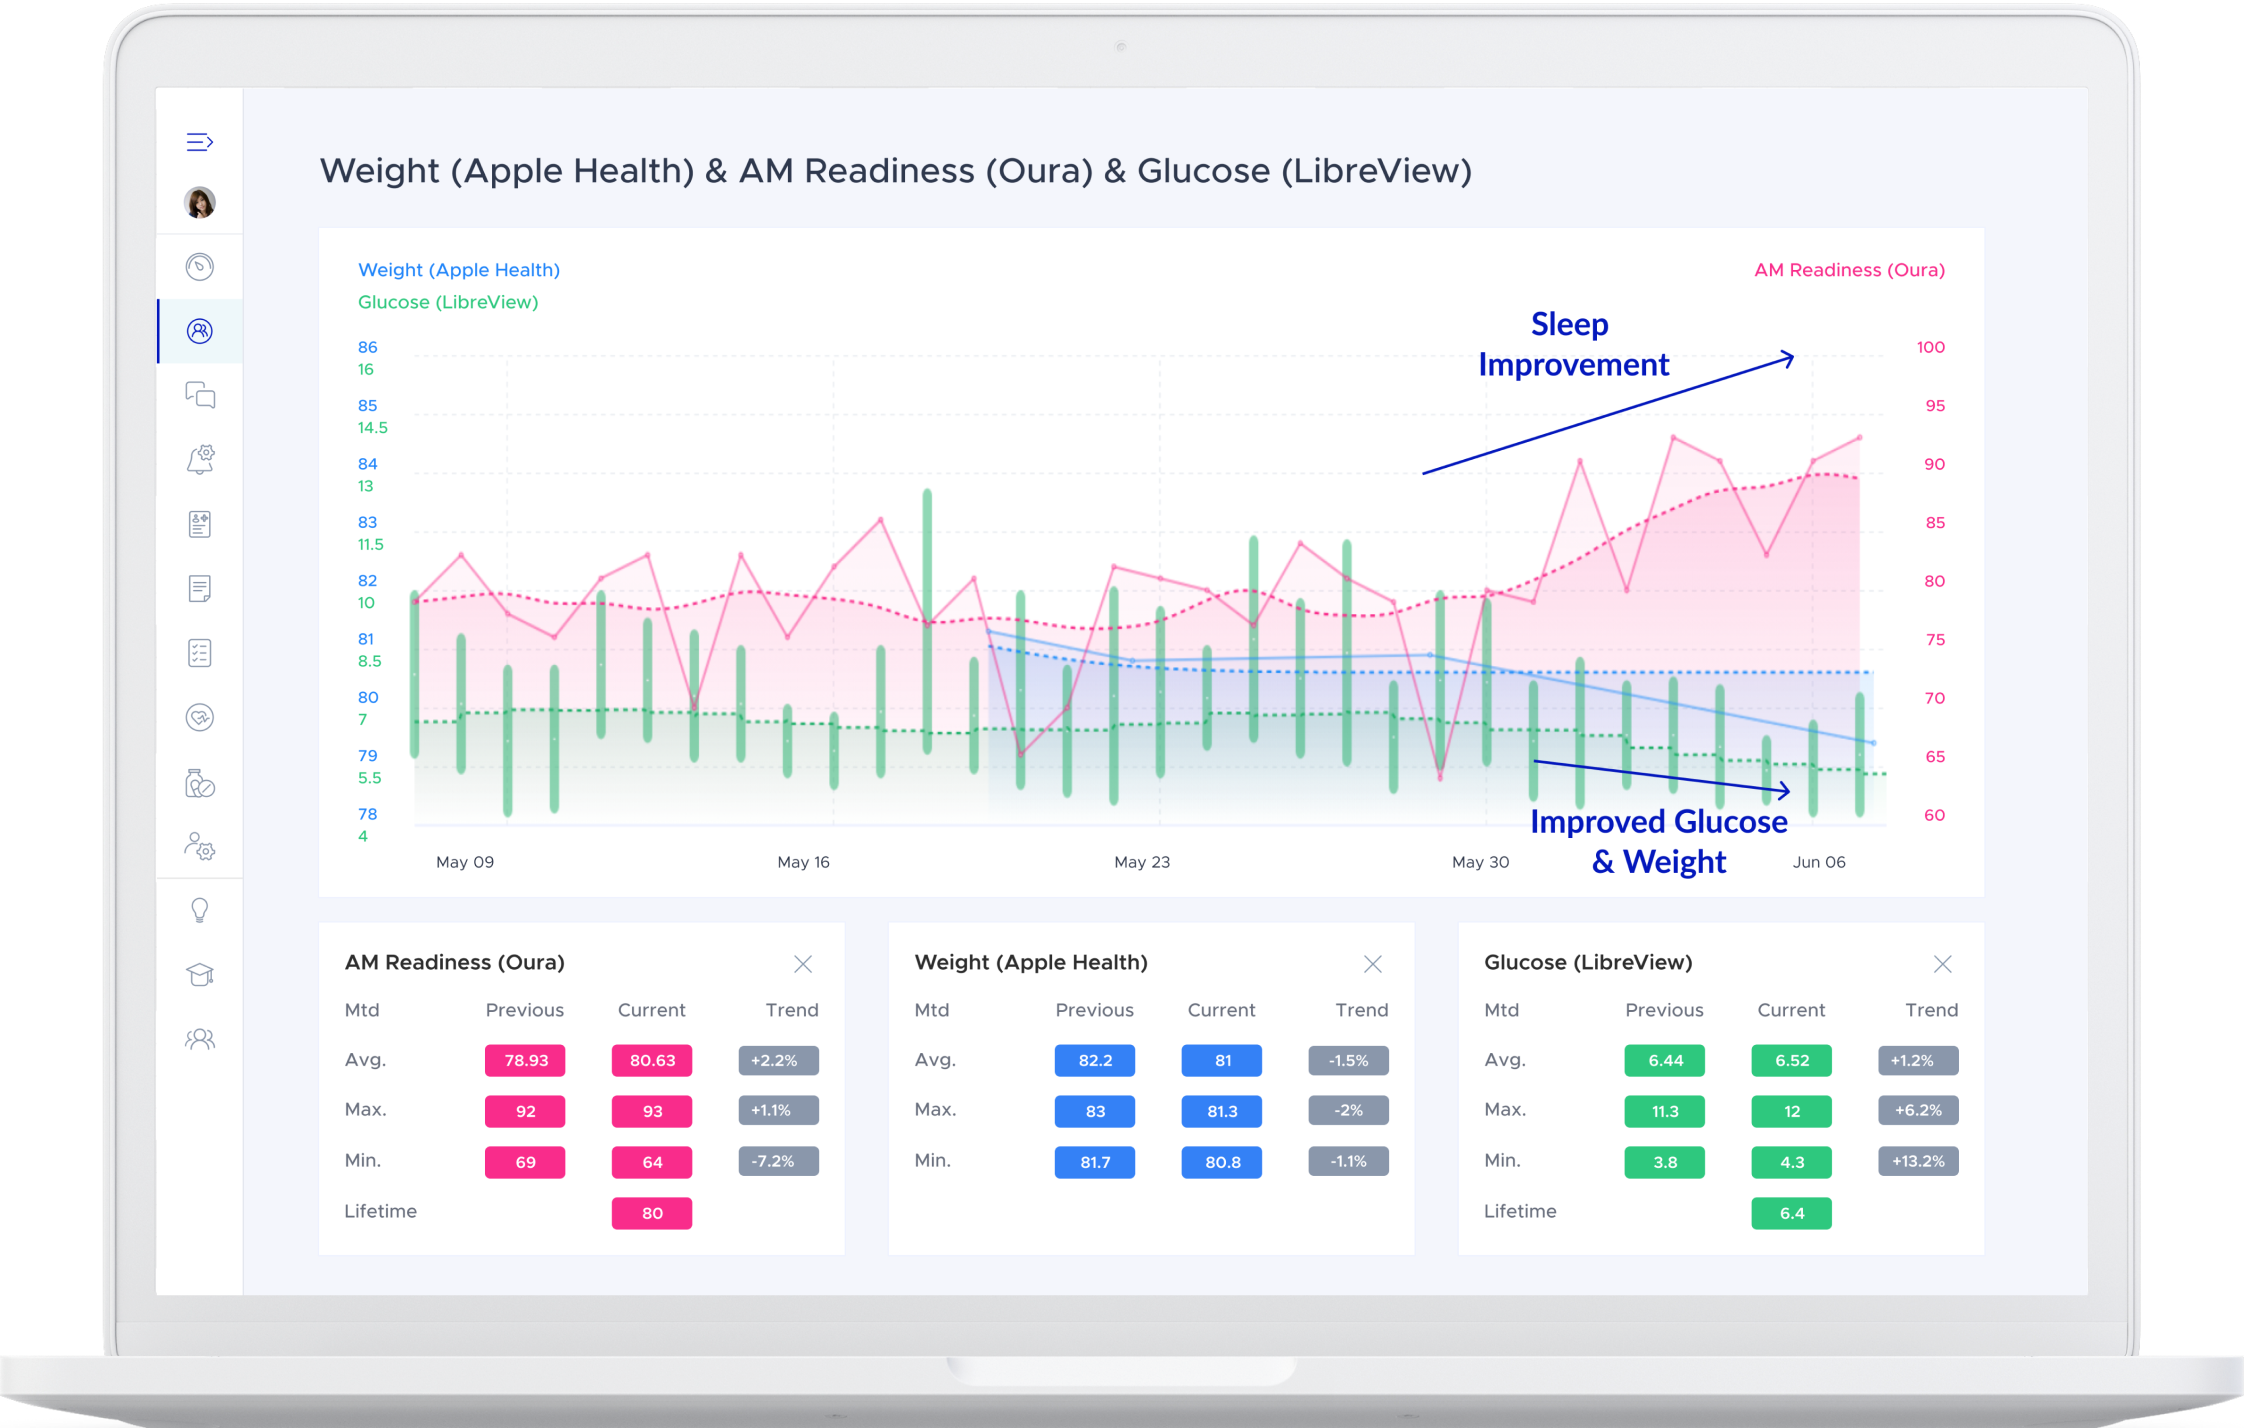Screen dimensions: 2244x1428
Task: Open the notes document icon in the sidebar
Action: 200,588
